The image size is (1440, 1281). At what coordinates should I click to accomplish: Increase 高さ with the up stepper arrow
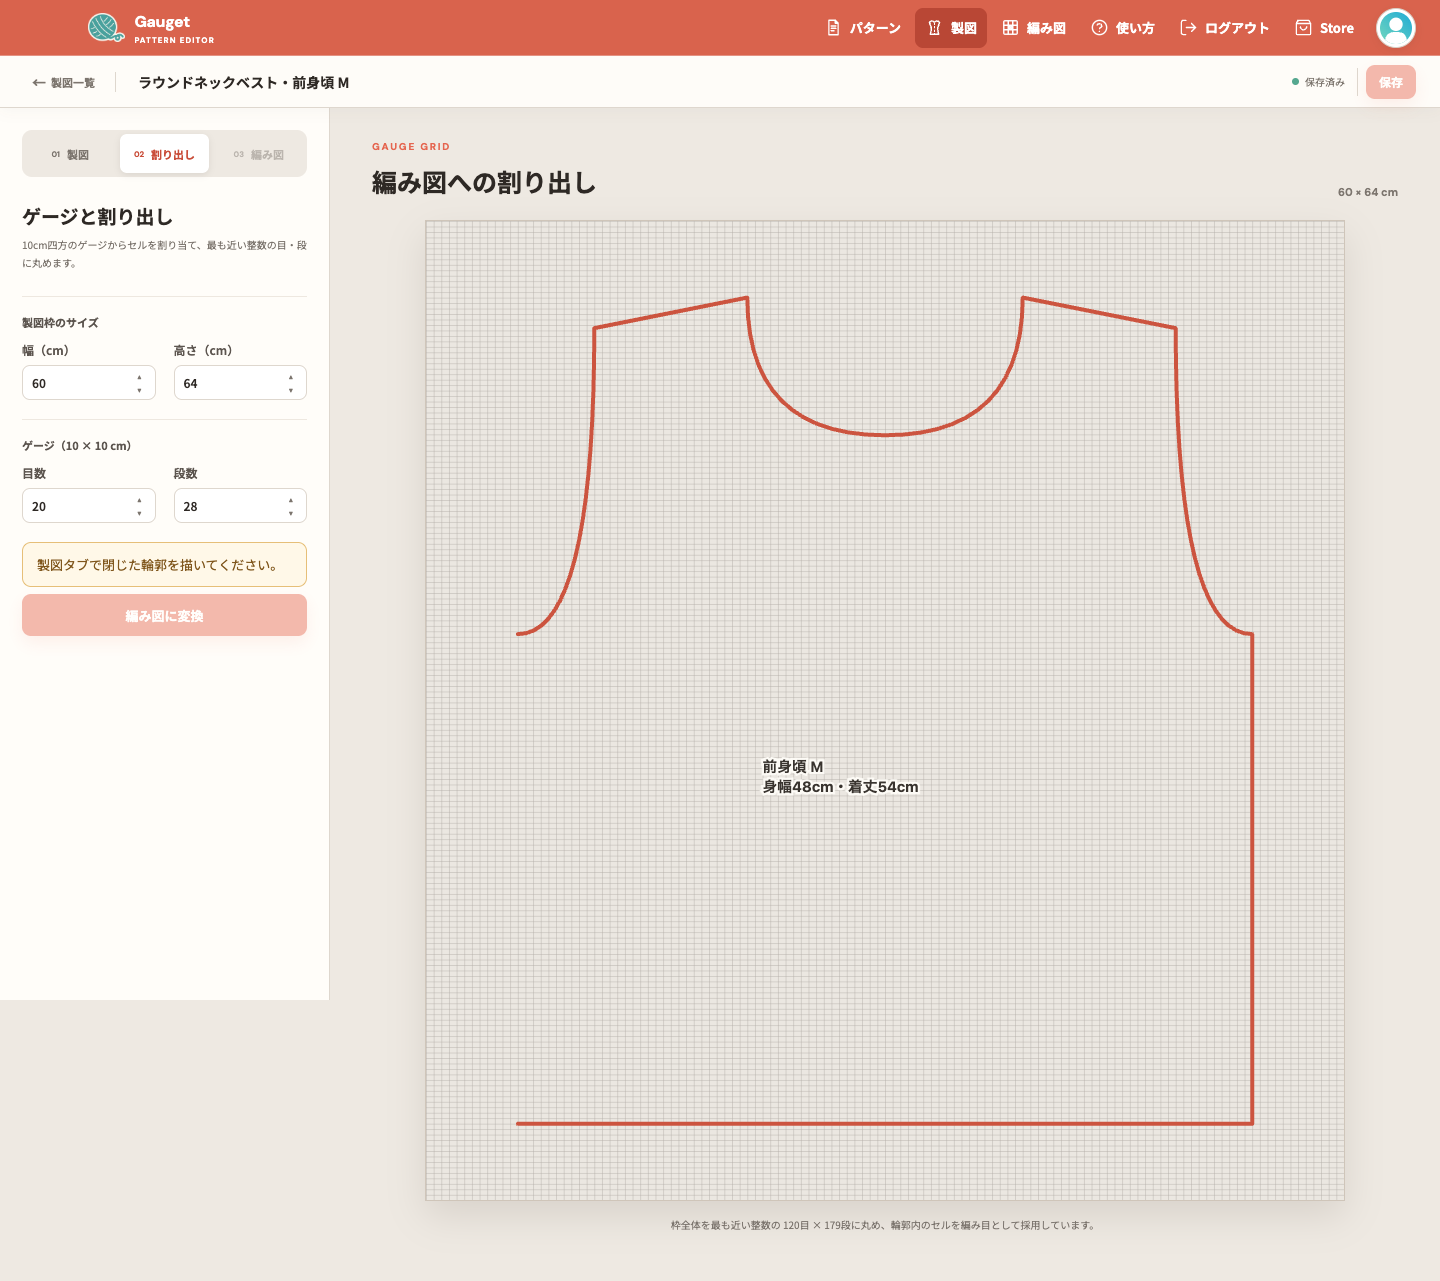pyautogui.click(x=291, y=377)
